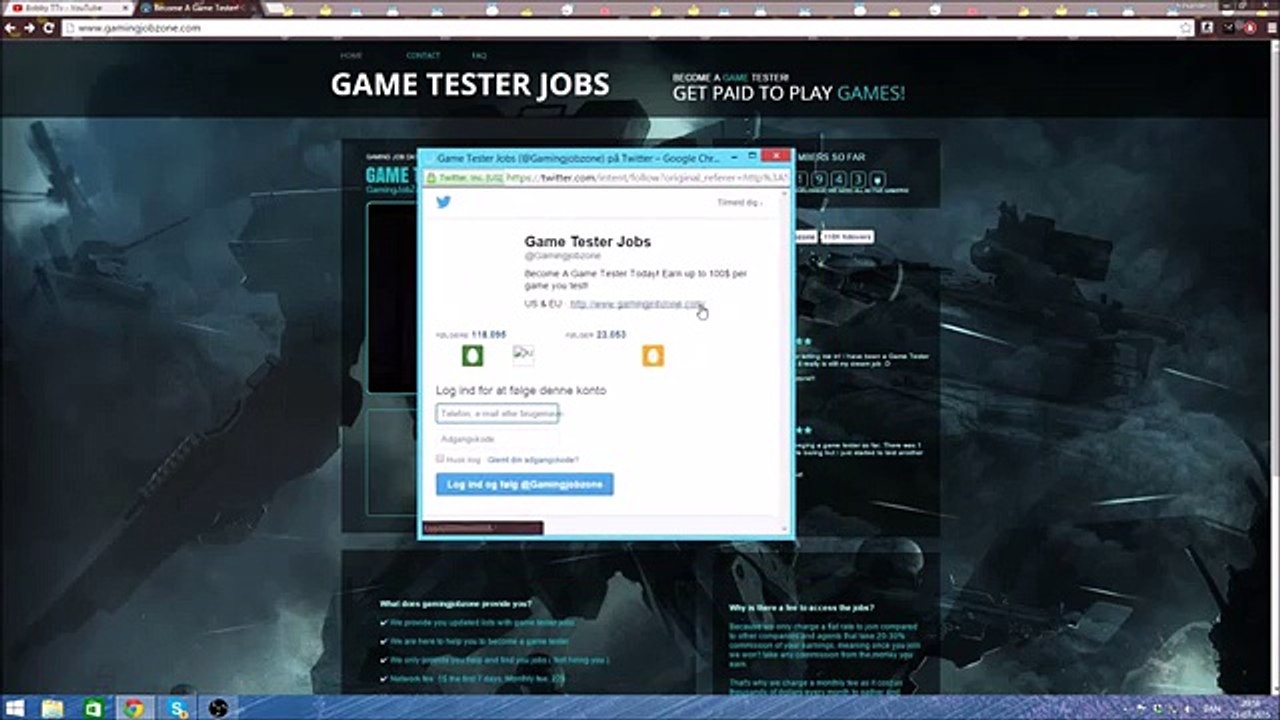Open the 'Tilmeld dig' sign-up link

(739, 203)
